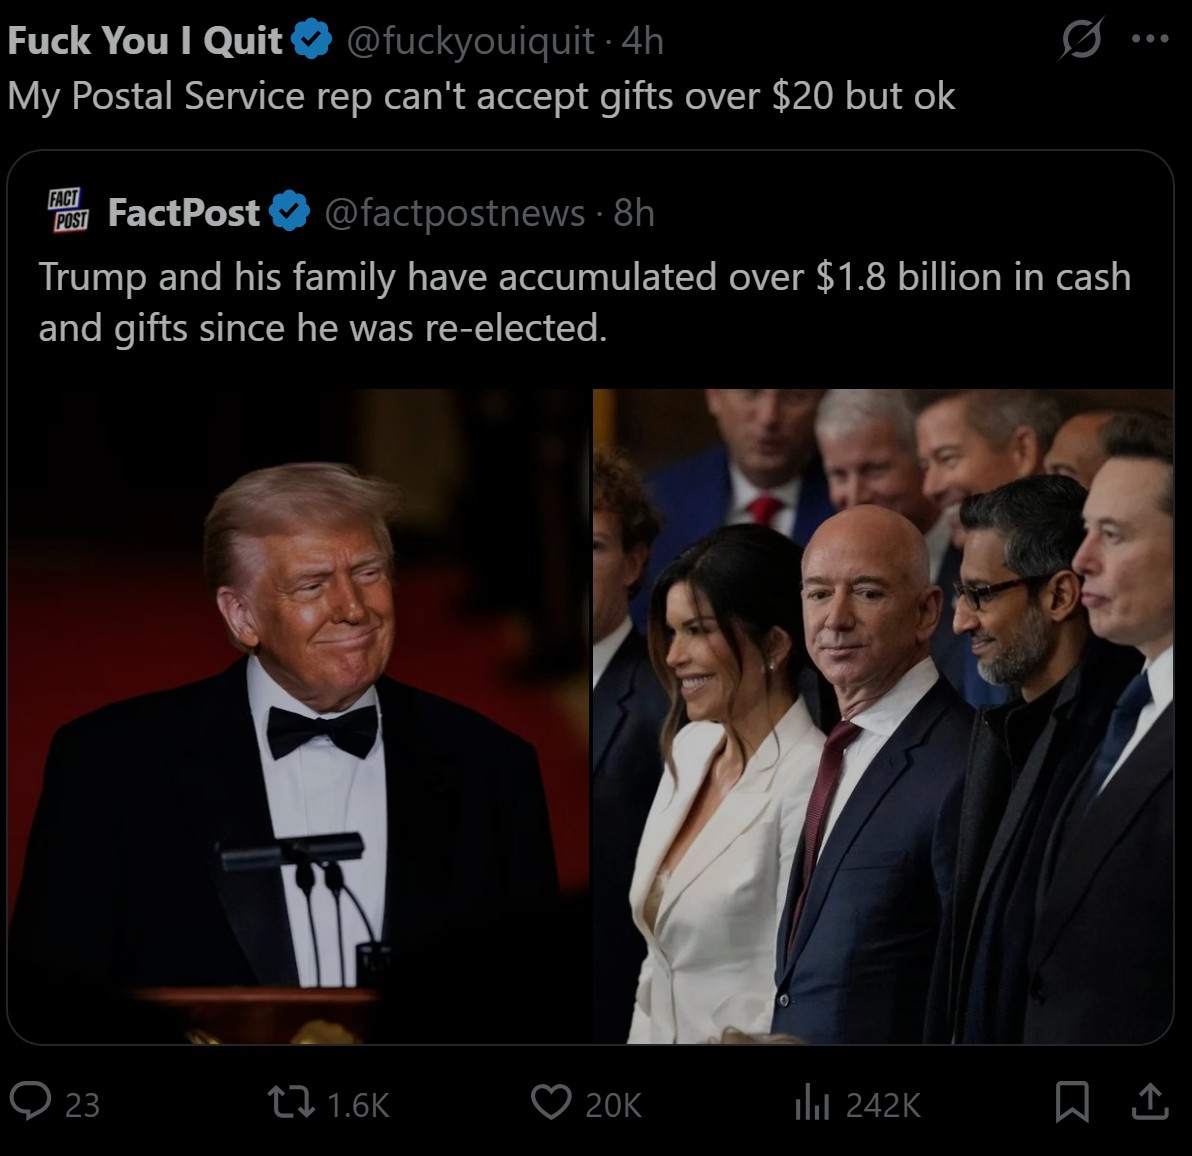Open the Fuck You I Quit profile name
Viewport: 1192px width, 1156px height.
pos(145,41)
